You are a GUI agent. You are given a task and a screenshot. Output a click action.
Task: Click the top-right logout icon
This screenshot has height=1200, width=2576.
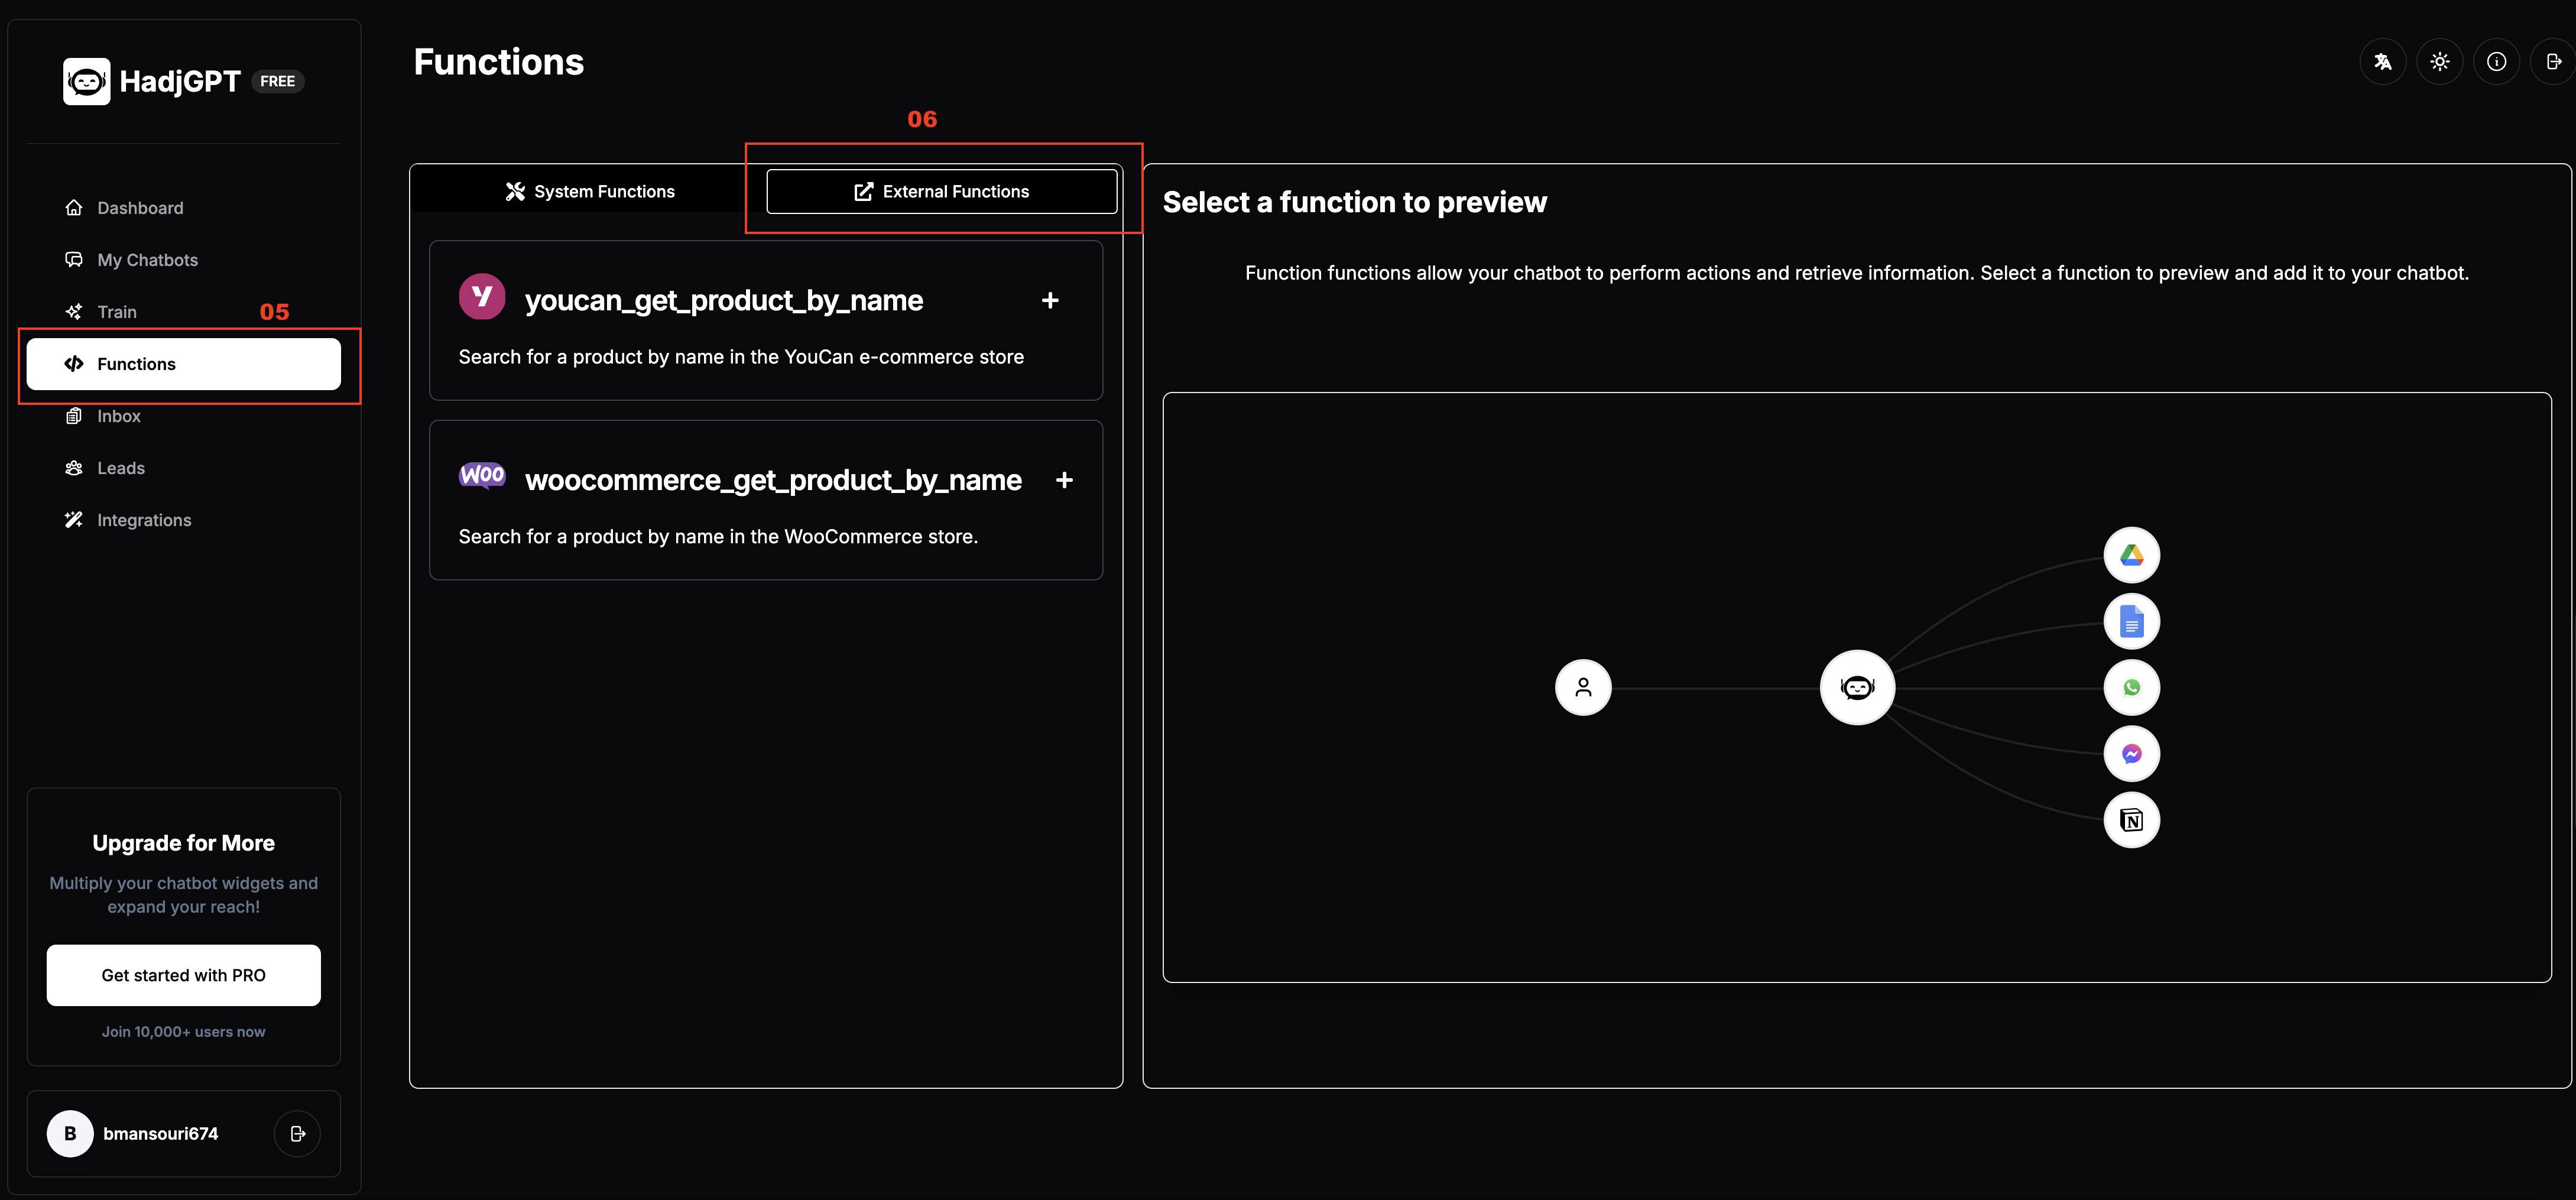[x=2553, y=62]
